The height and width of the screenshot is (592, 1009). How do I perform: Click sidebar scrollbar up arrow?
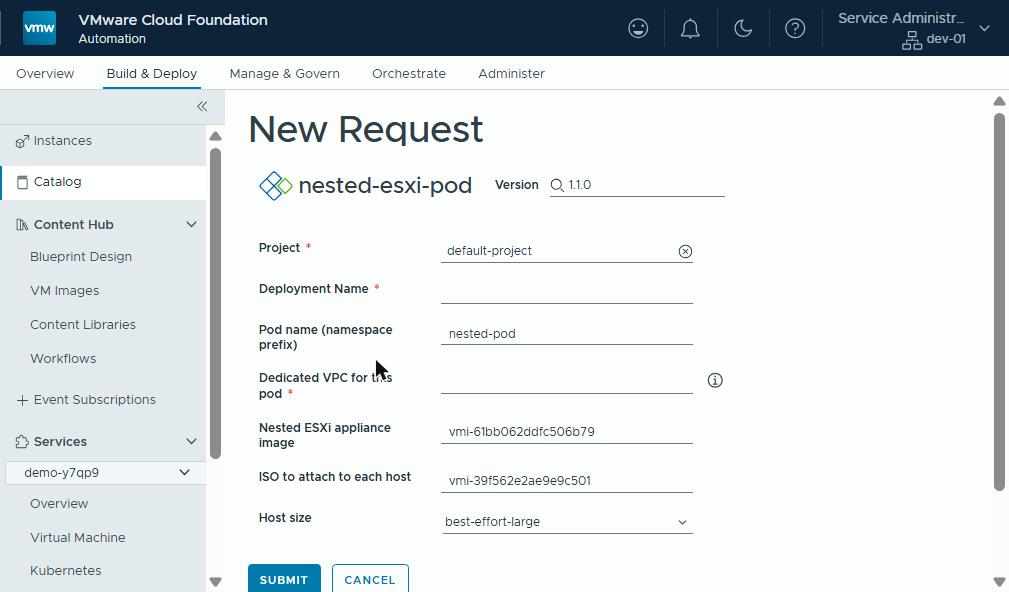[x=216, y=136]
